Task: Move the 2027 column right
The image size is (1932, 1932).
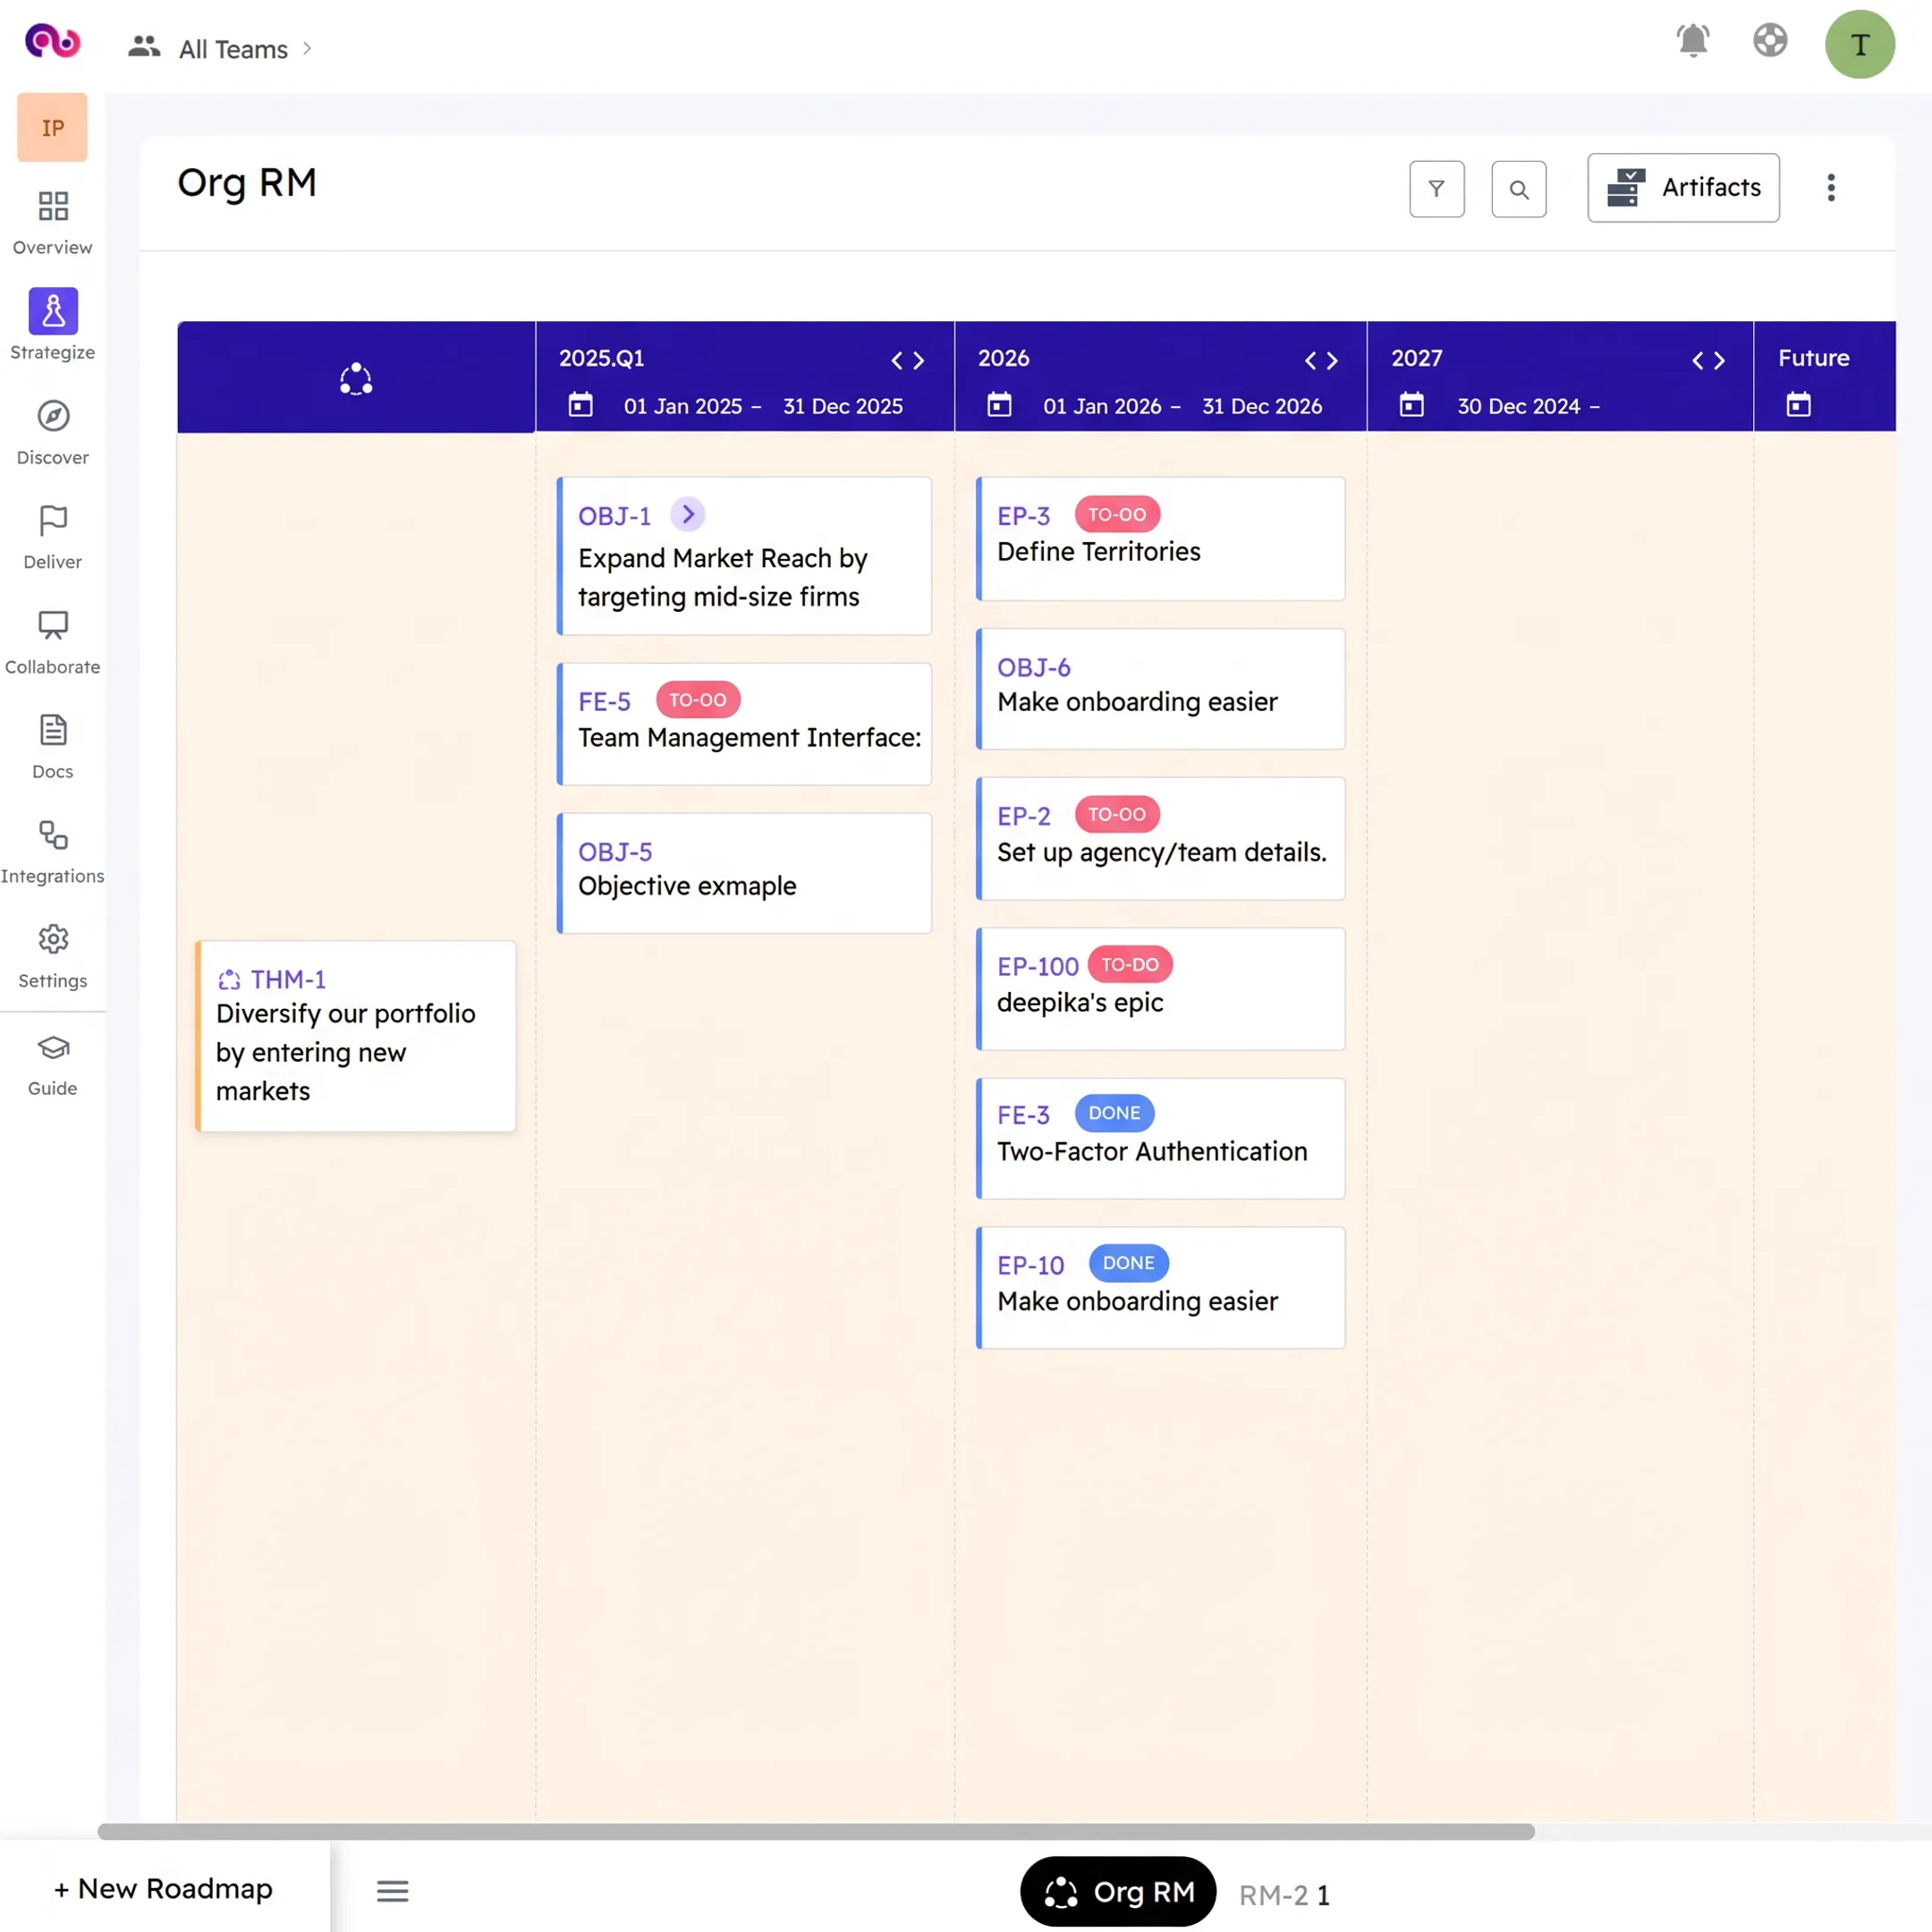Action: [x=1719, y=360]
